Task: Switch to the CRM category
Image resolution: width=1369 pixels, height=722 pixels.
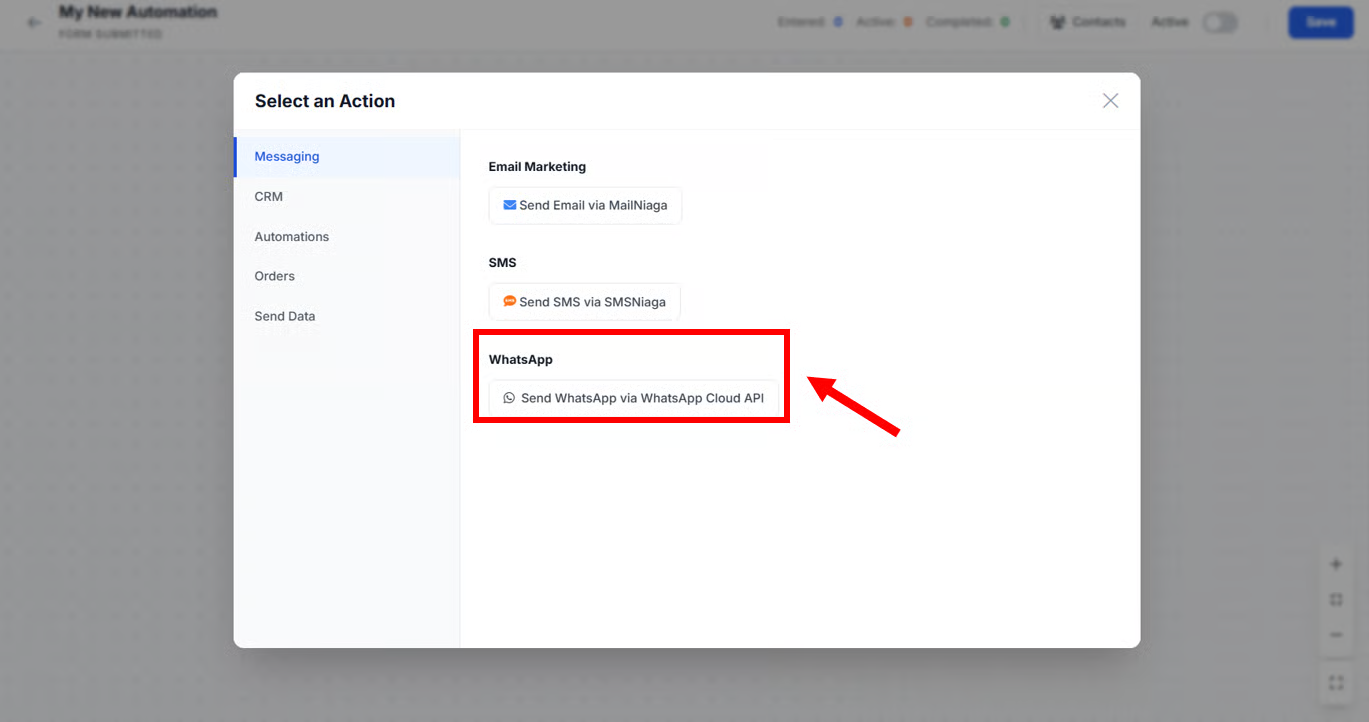Action: pos(269,197)
